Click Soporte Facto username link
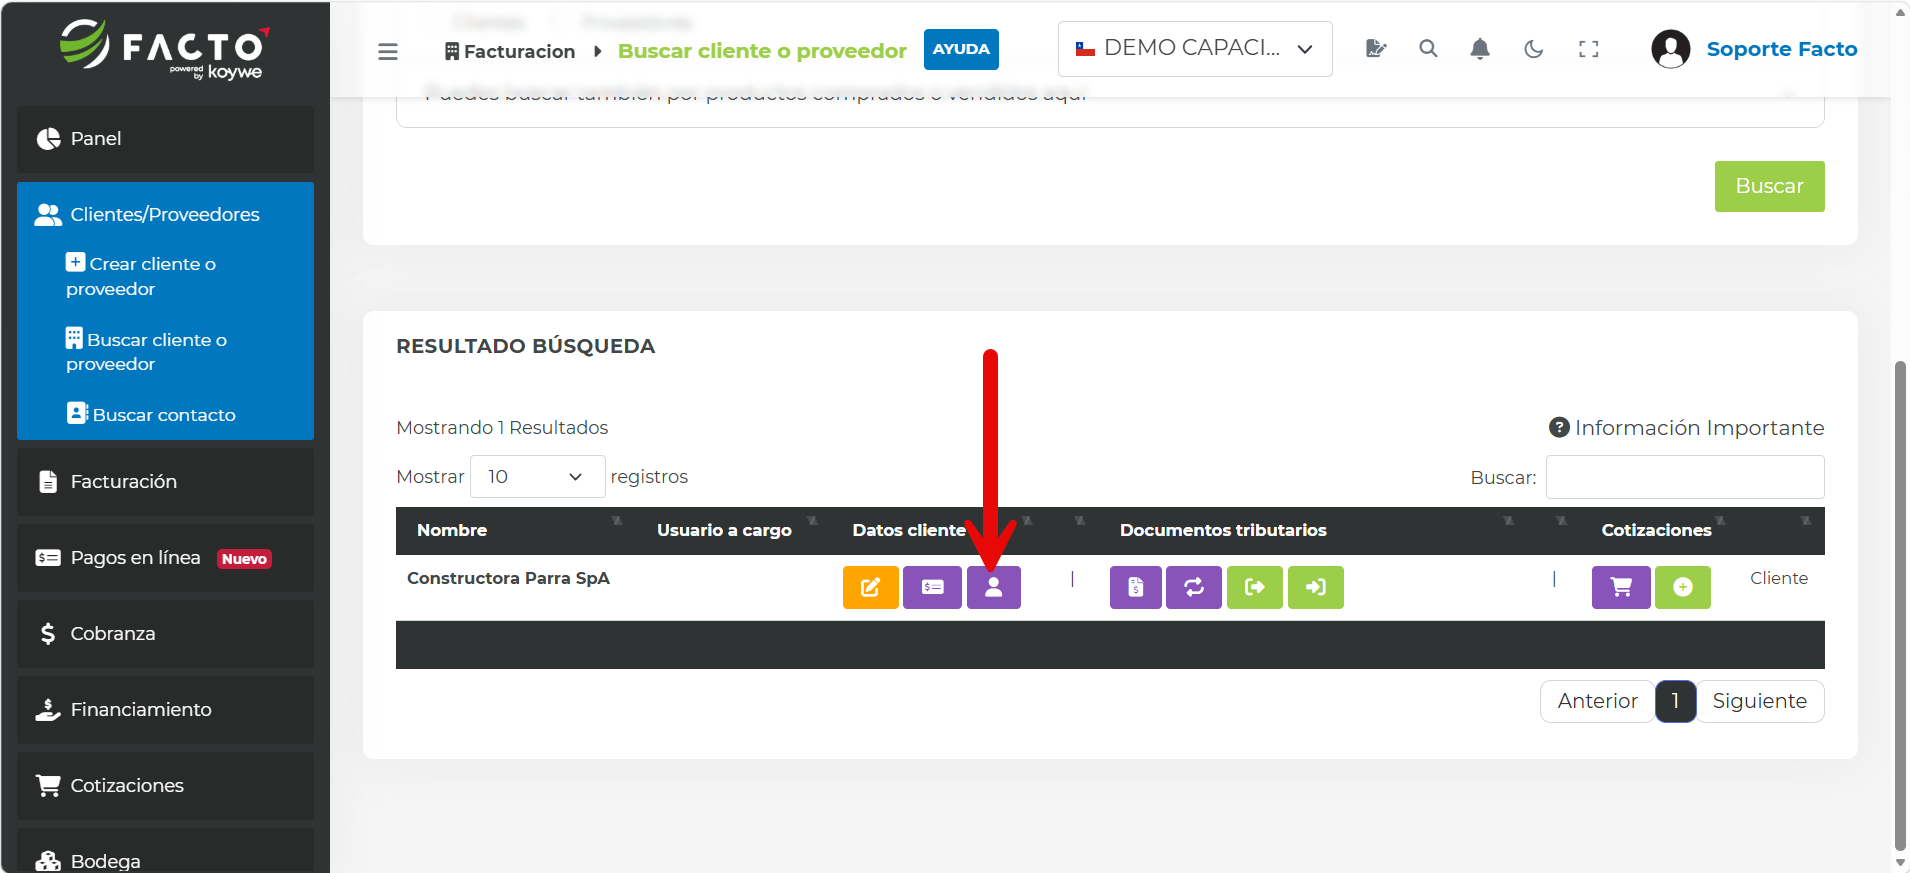The height and width of the screenshot is (873, 1910). pos(1781,49)
